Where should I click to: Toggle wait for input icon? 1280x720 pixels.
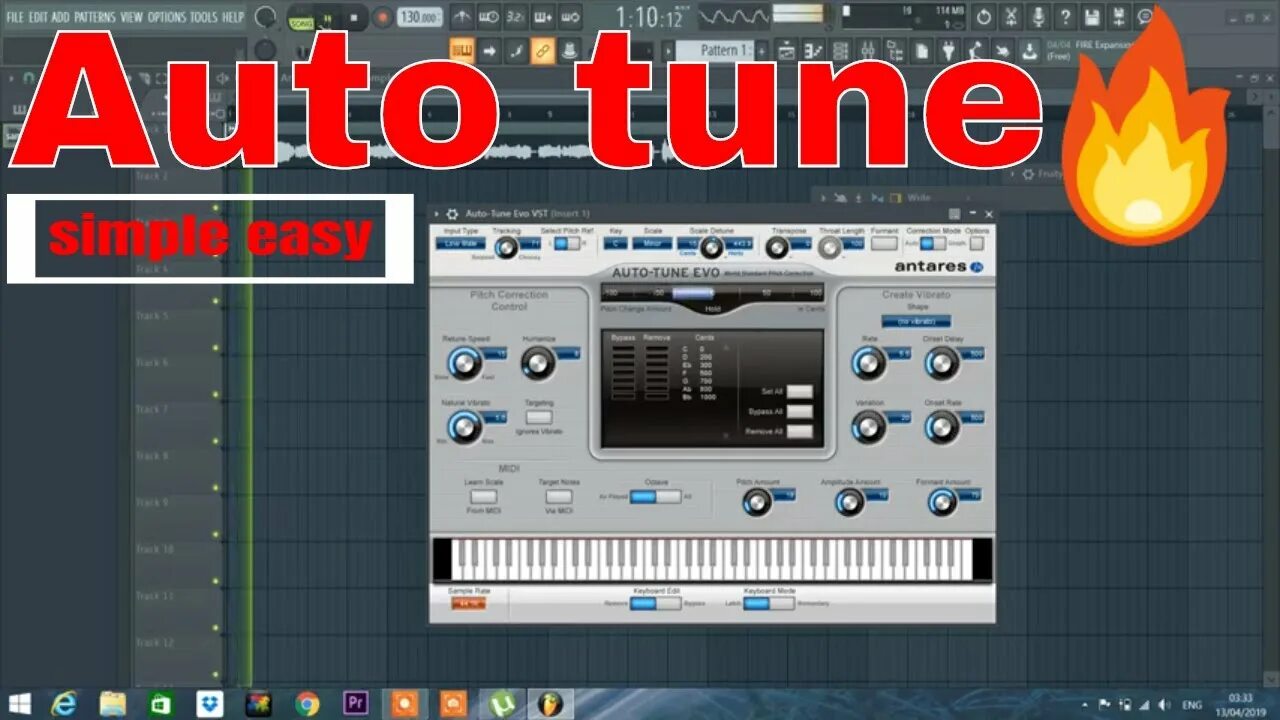pos(488,16)
